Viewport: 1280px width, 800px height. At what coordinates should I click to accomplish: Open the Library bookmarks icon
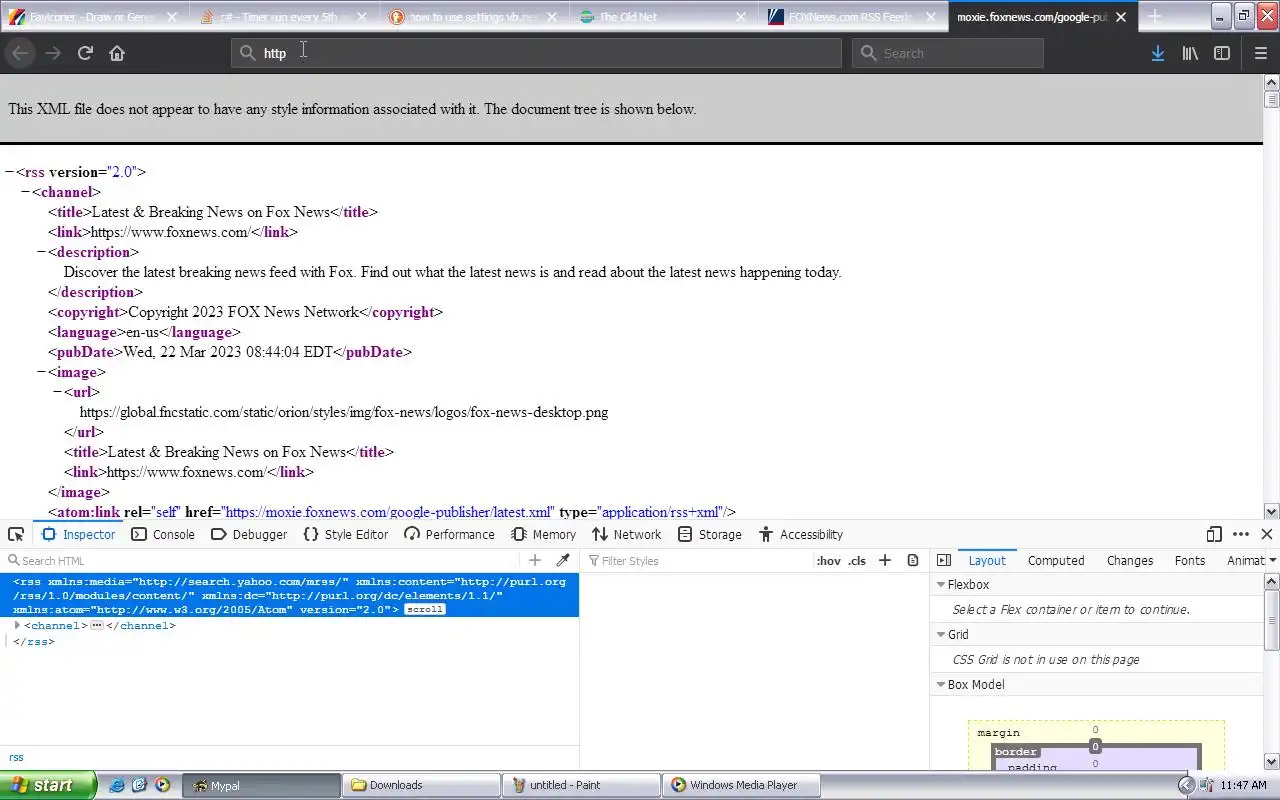(1190, 53)
